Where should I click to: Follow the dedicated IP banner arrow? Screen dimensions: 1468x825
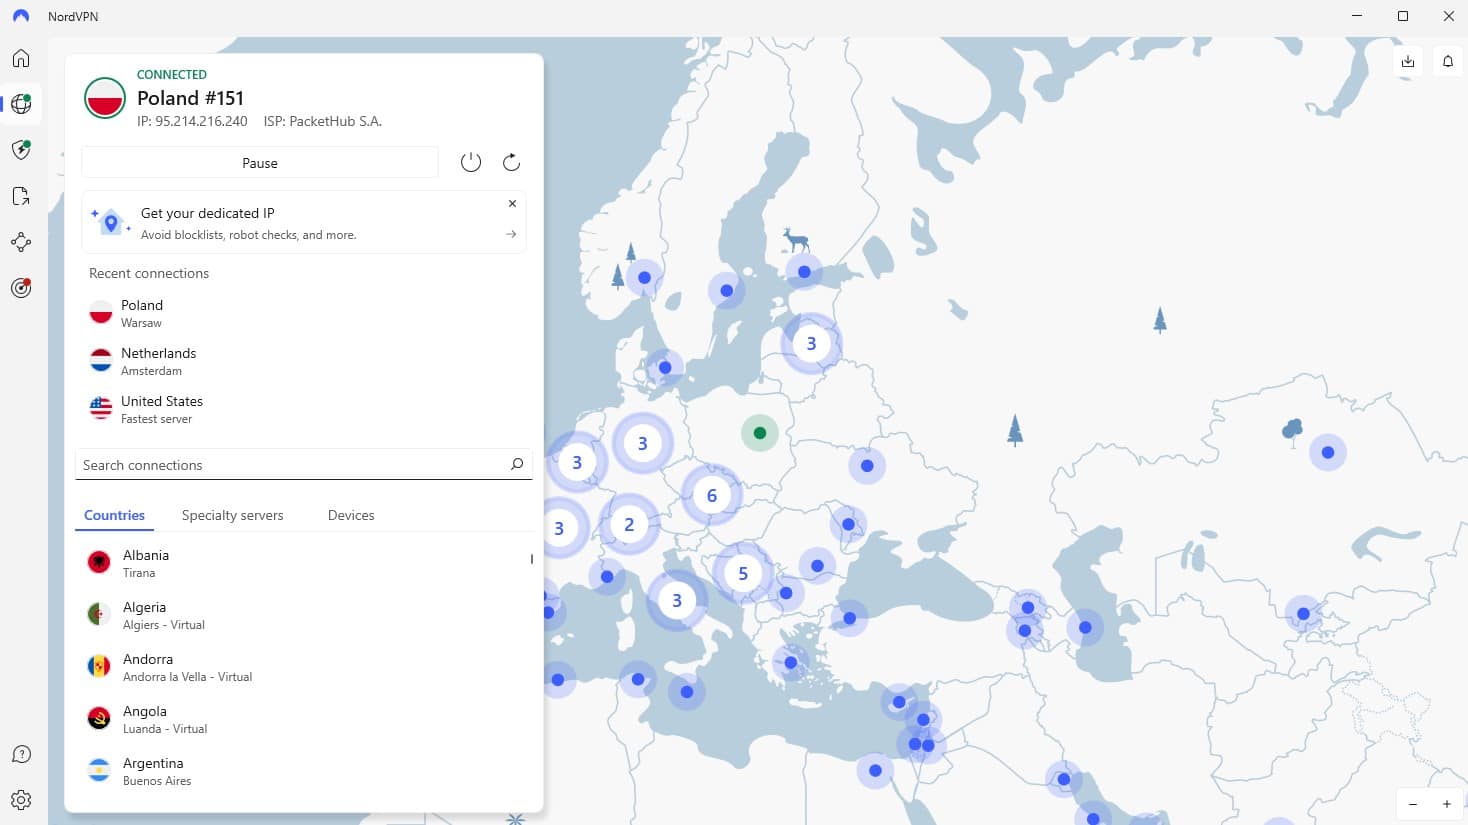(511, 234)
